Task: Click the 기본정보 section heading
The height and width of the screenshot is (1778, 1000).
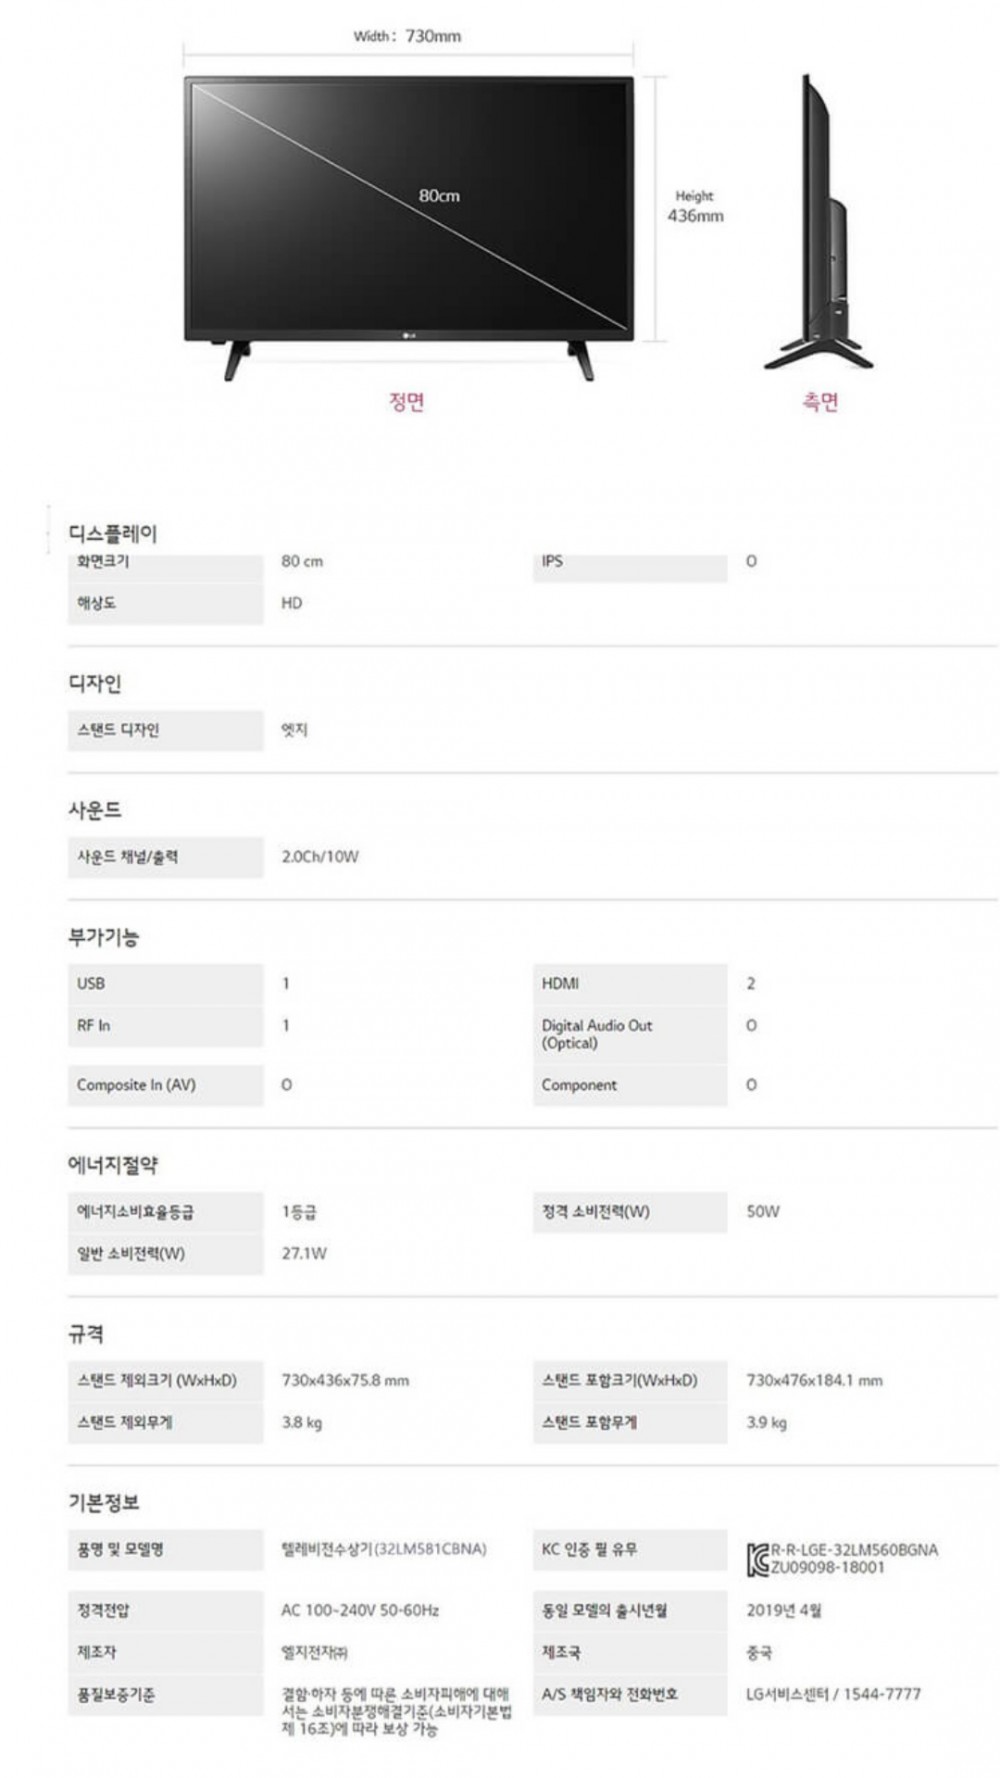Action: [x=104, y=1502]
